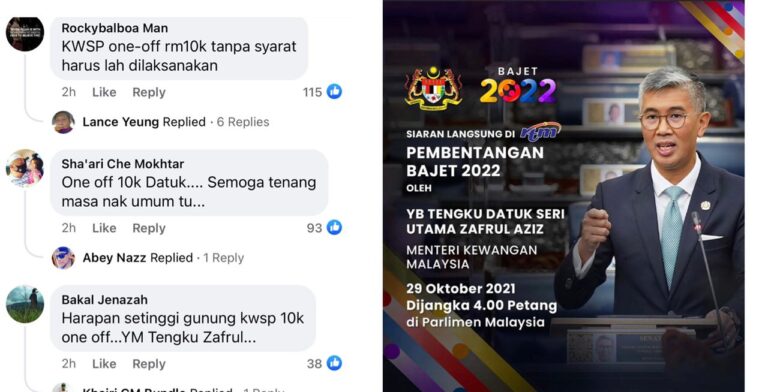Expand replies from Lance Yeung Replied

tap(144, 122)
